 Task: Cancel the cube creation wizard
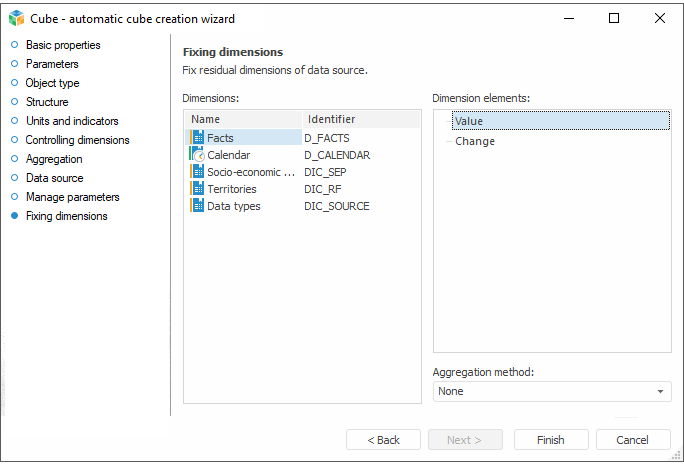pos(633,440)
